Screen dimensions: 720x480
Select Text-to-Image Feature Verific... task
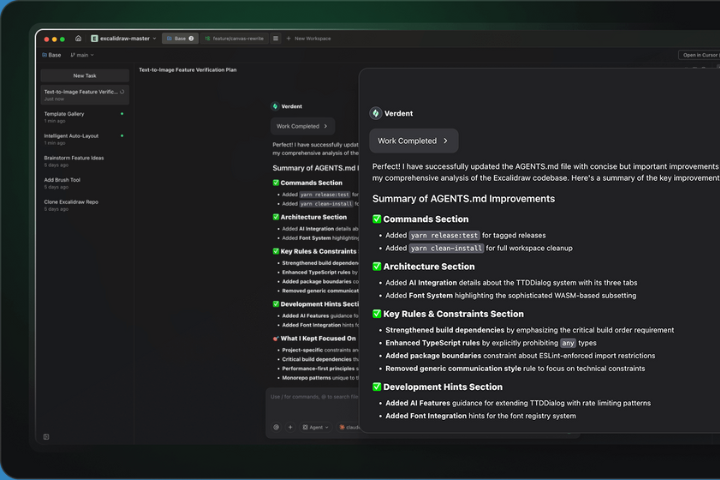pos(85,95)
